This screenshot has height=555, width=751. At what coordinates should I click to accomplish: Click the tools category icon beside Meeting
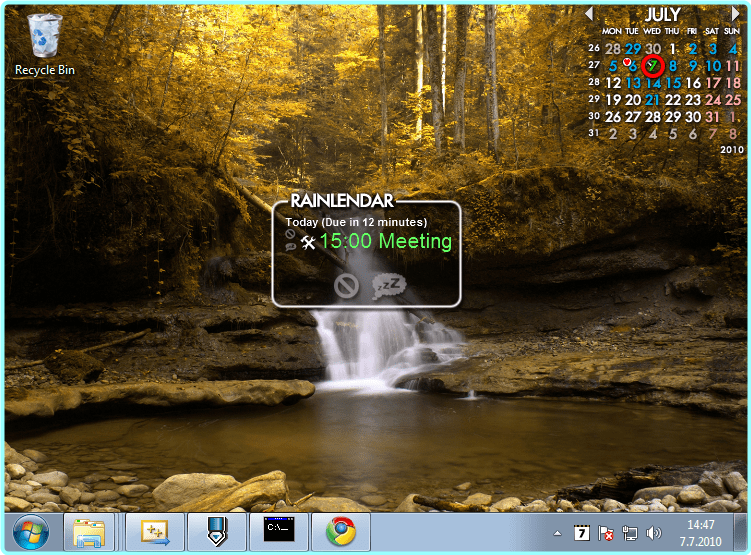tap(308, 242)
